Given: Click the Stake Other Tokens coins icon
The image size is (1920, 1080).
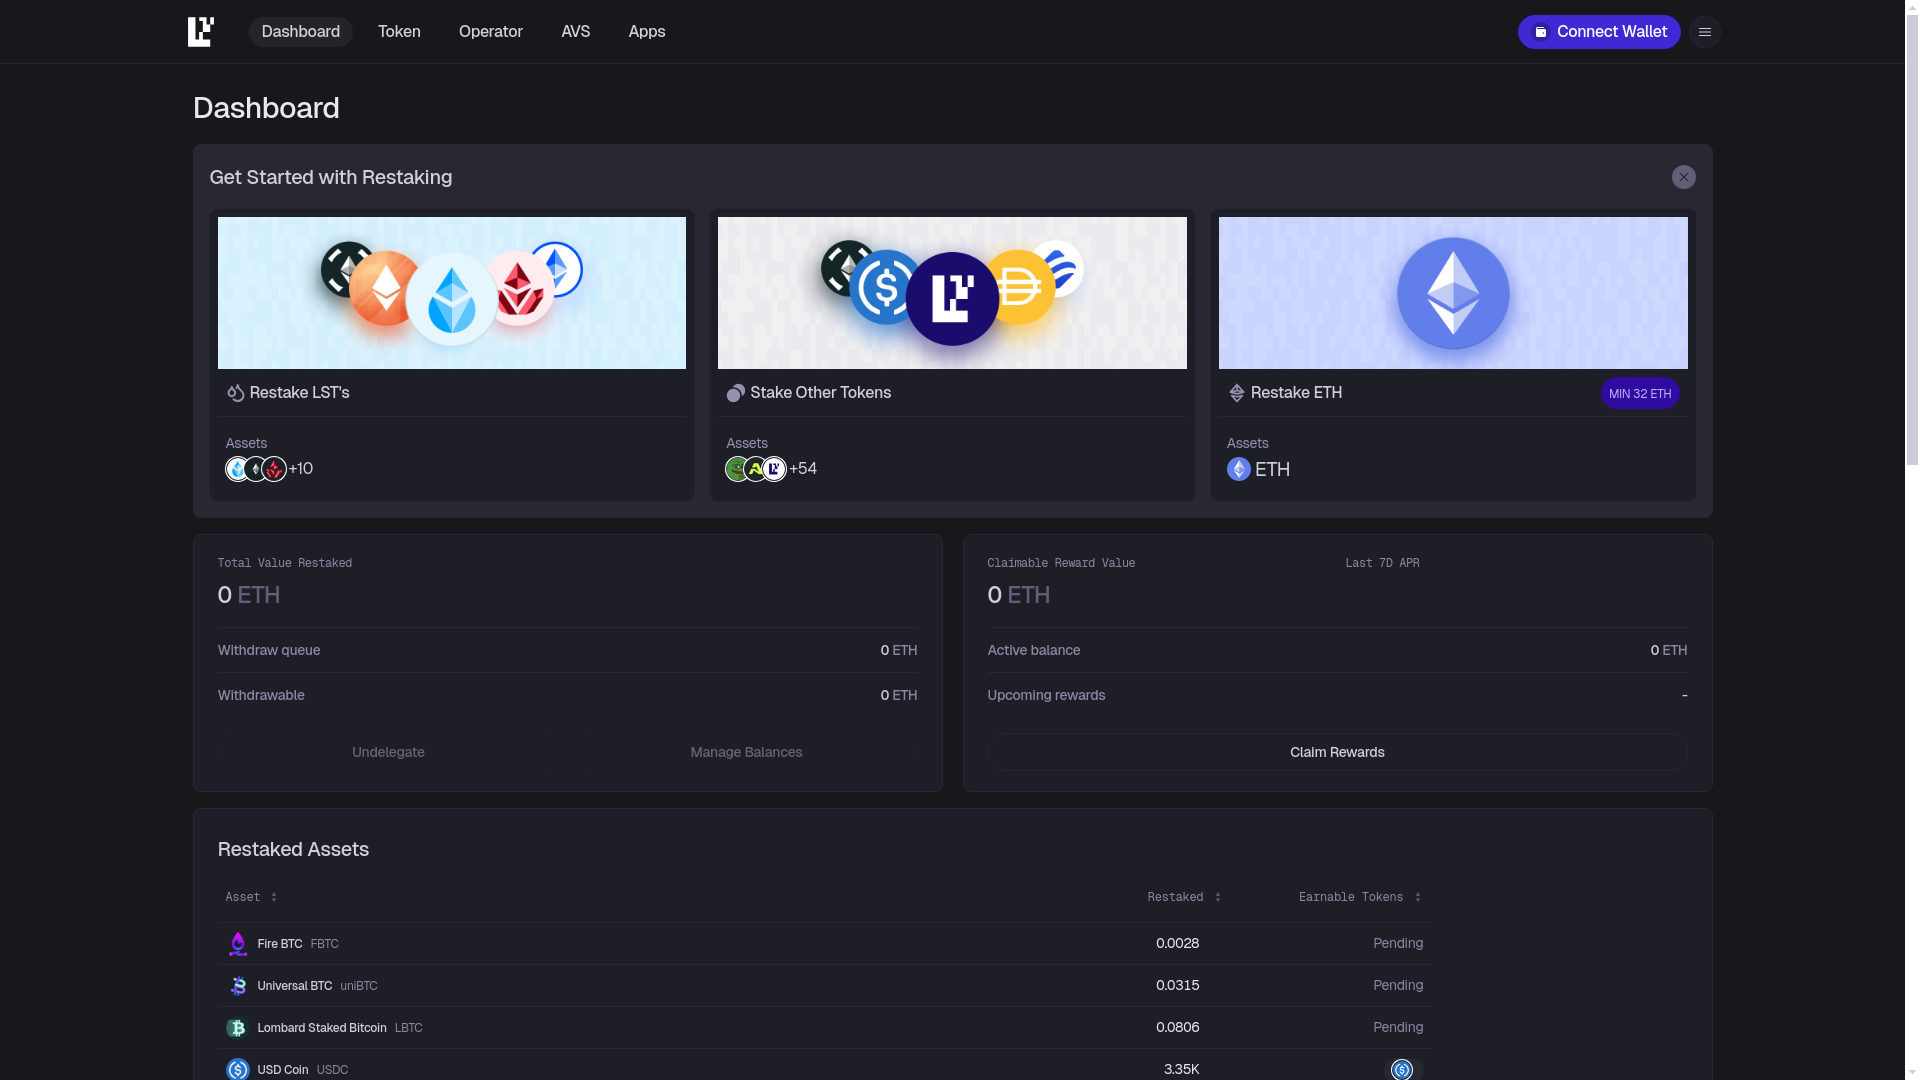Looking at the screenshot, I should click(736, 393).
